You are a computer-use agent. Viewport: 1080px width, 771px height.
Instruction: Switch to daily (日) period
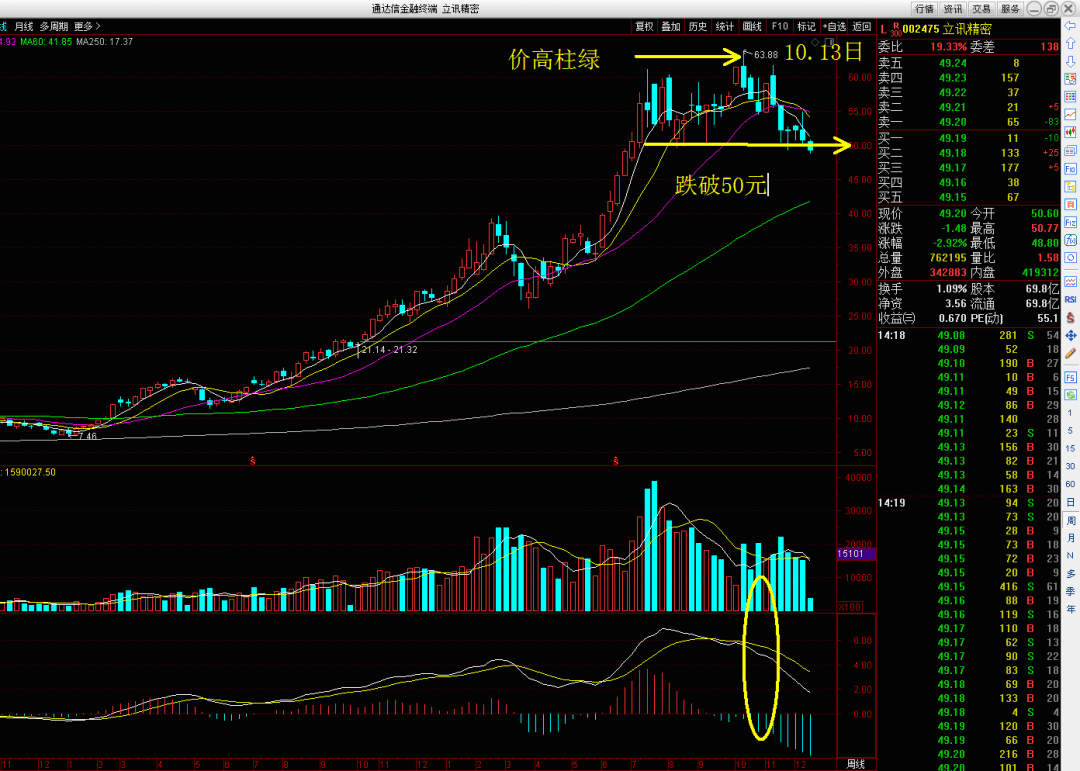1070,502
